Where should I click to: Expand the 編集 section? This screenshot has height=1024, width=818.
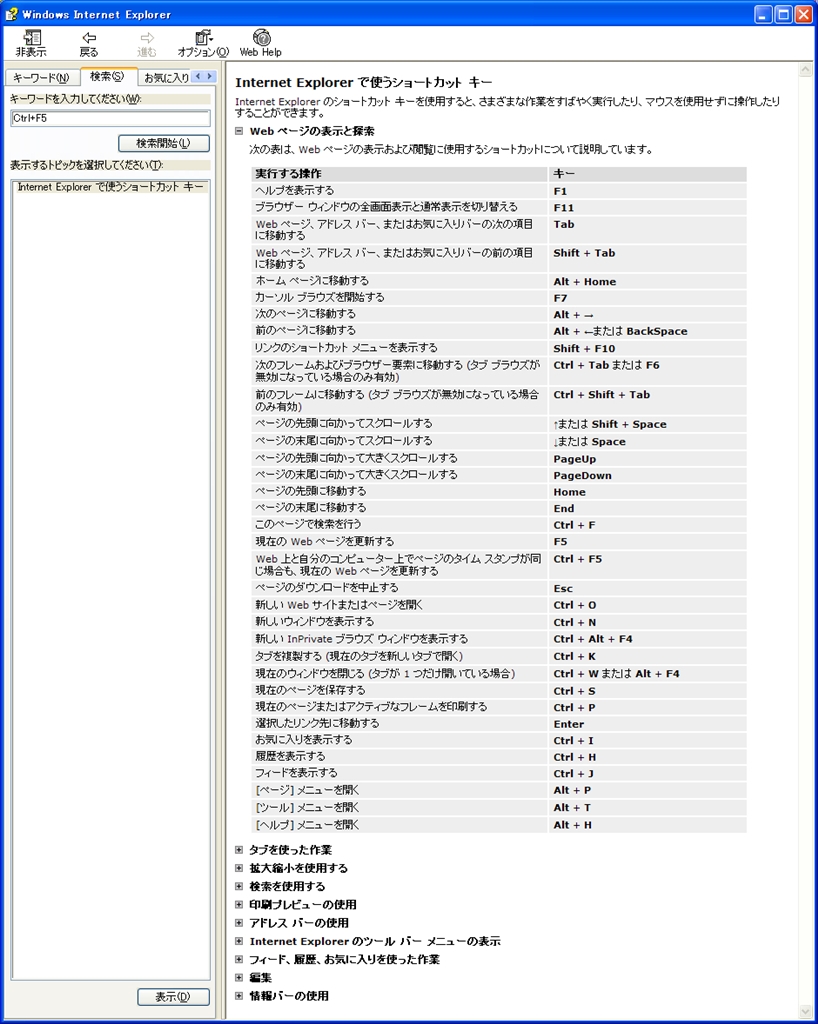(x=239, y=978)
